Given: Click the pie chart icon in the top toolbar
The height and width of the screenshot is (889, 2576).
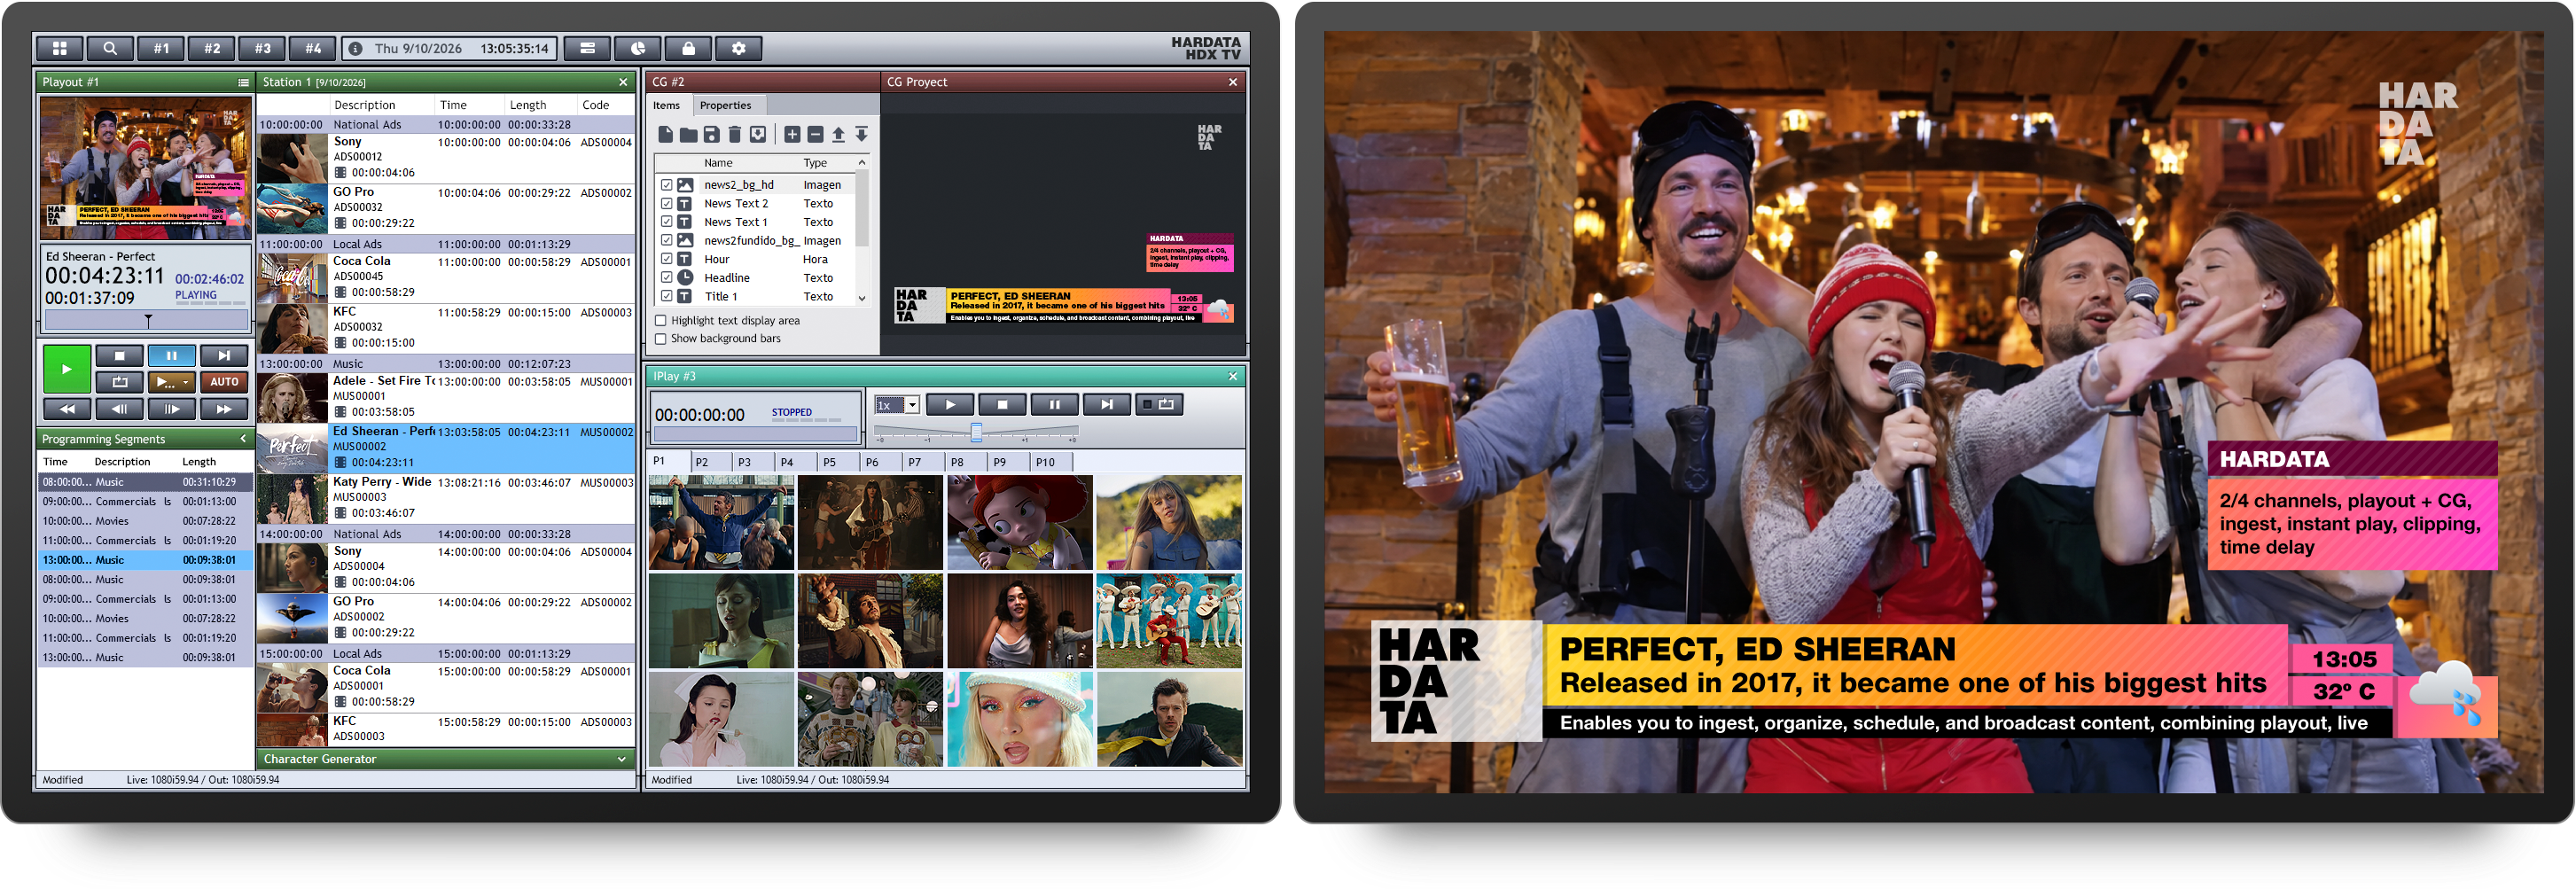Looking at the screenshot, I should (x=638, y=48).
